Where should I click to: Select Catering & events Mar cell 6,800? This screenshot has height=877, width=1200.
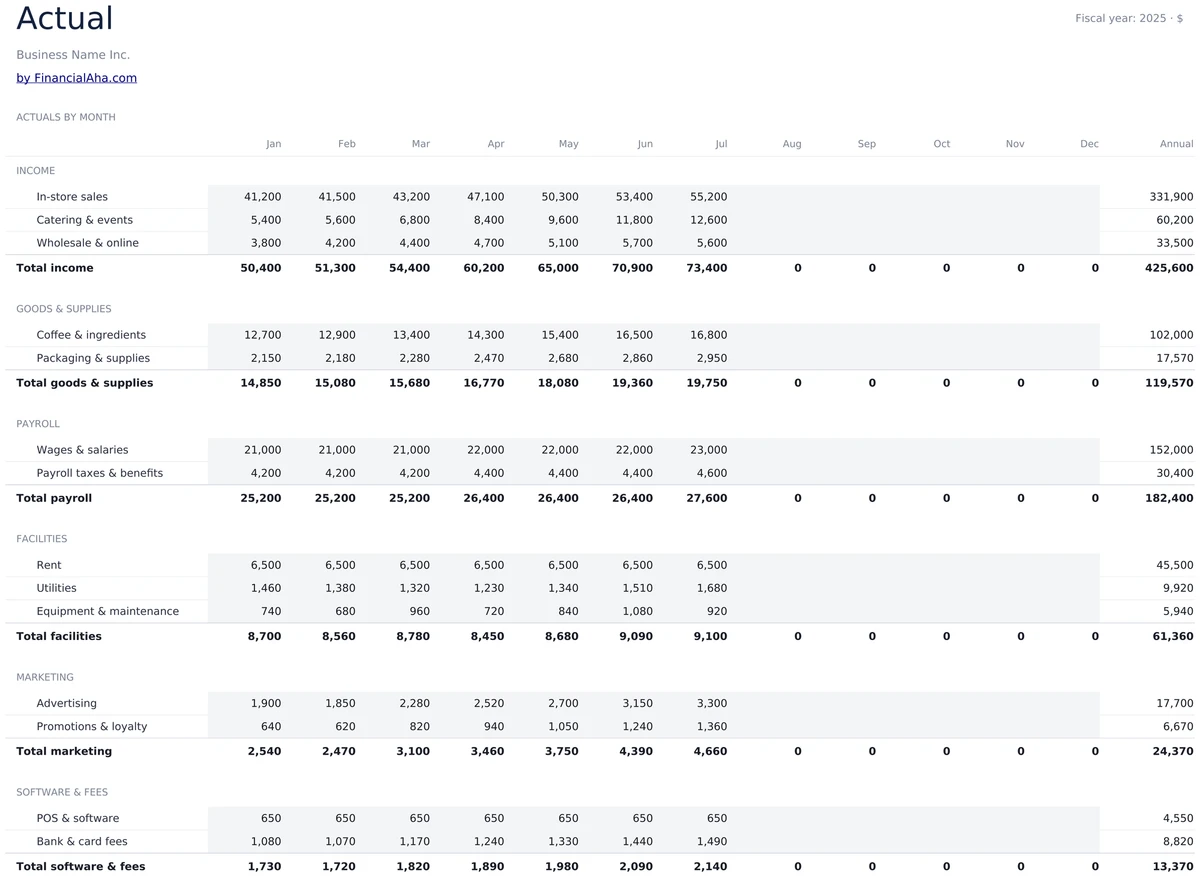[x=394, y=220]
